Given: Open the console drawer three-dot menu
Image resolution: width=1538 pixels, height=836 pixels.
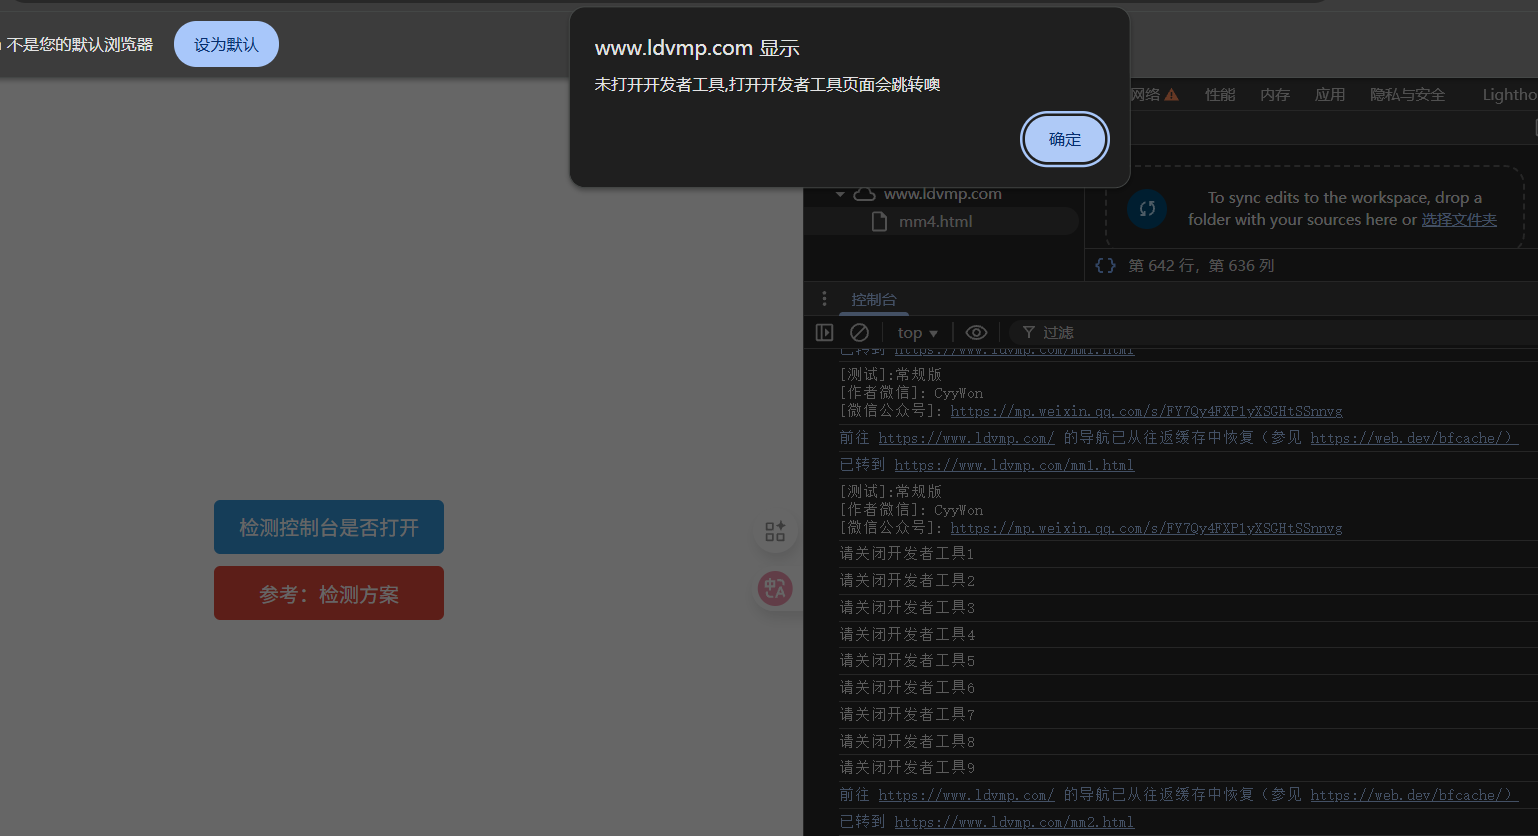Looking at the screenshot, I should (824, 299).
